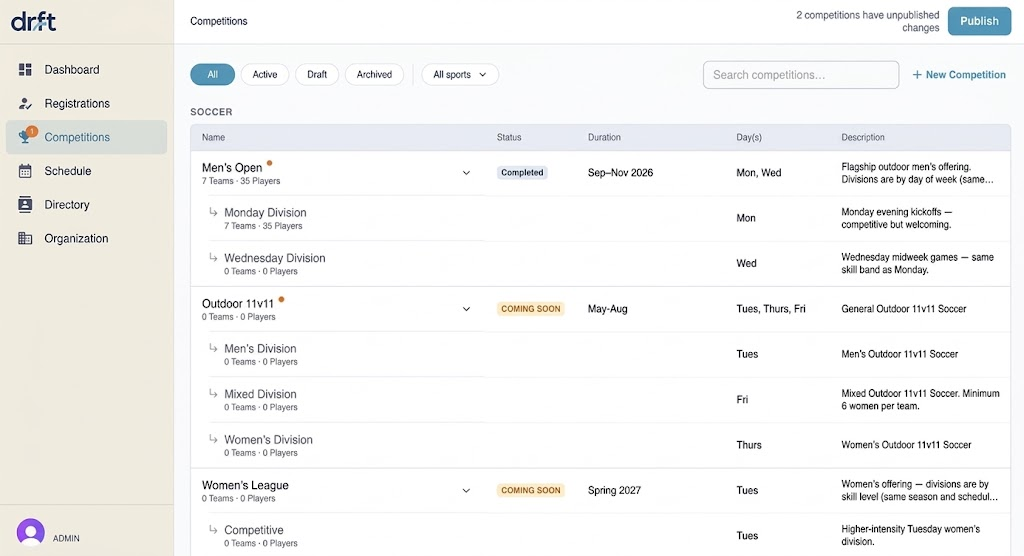
Task: Click Outdoor 11v11 Coming Soon badge
Action: click(x=530, y=308)
